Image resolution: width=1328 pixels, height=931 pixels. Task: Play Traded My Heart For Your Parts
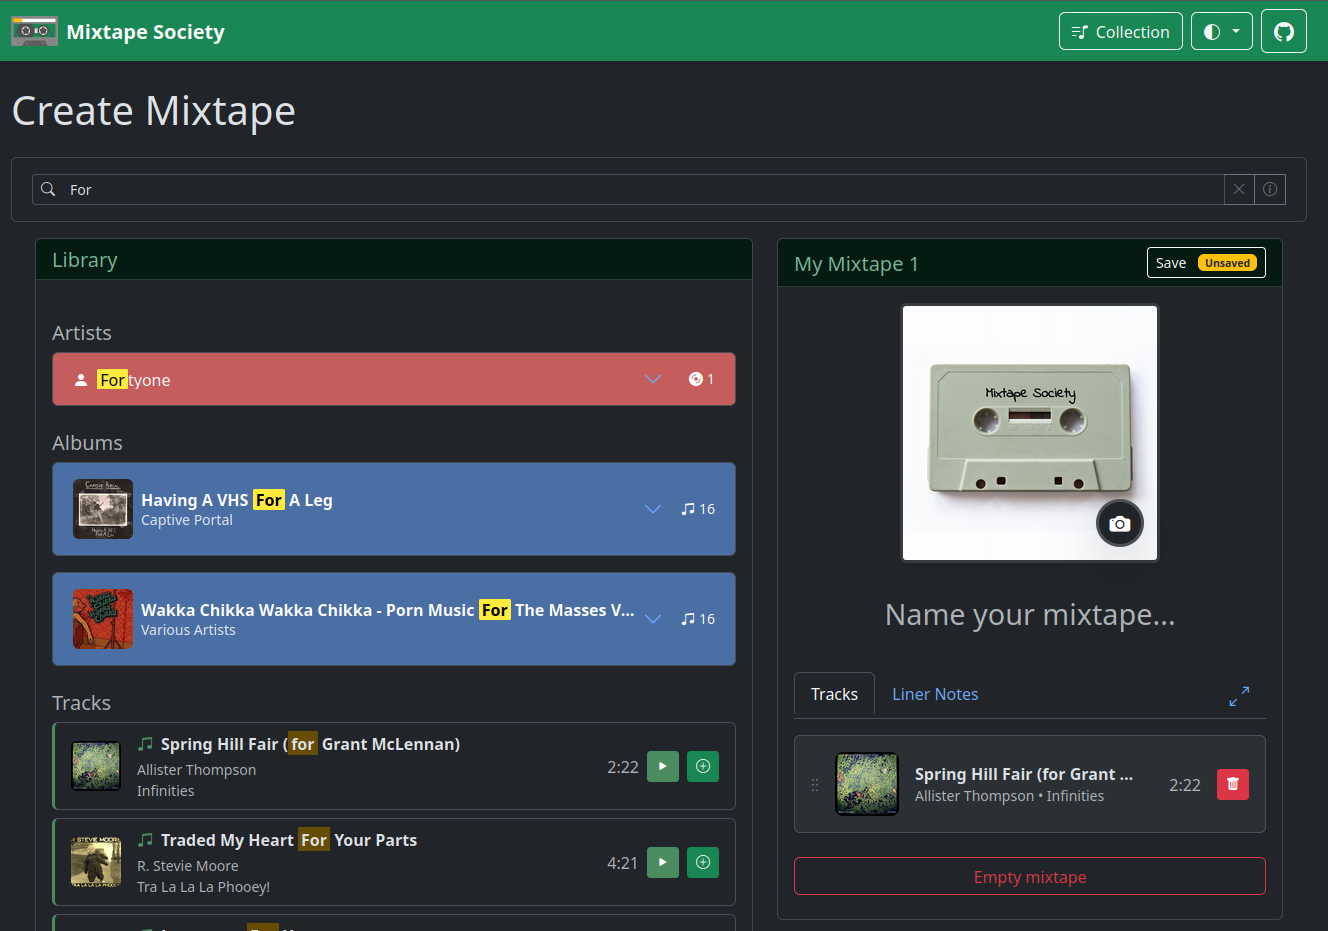[663, 862]
